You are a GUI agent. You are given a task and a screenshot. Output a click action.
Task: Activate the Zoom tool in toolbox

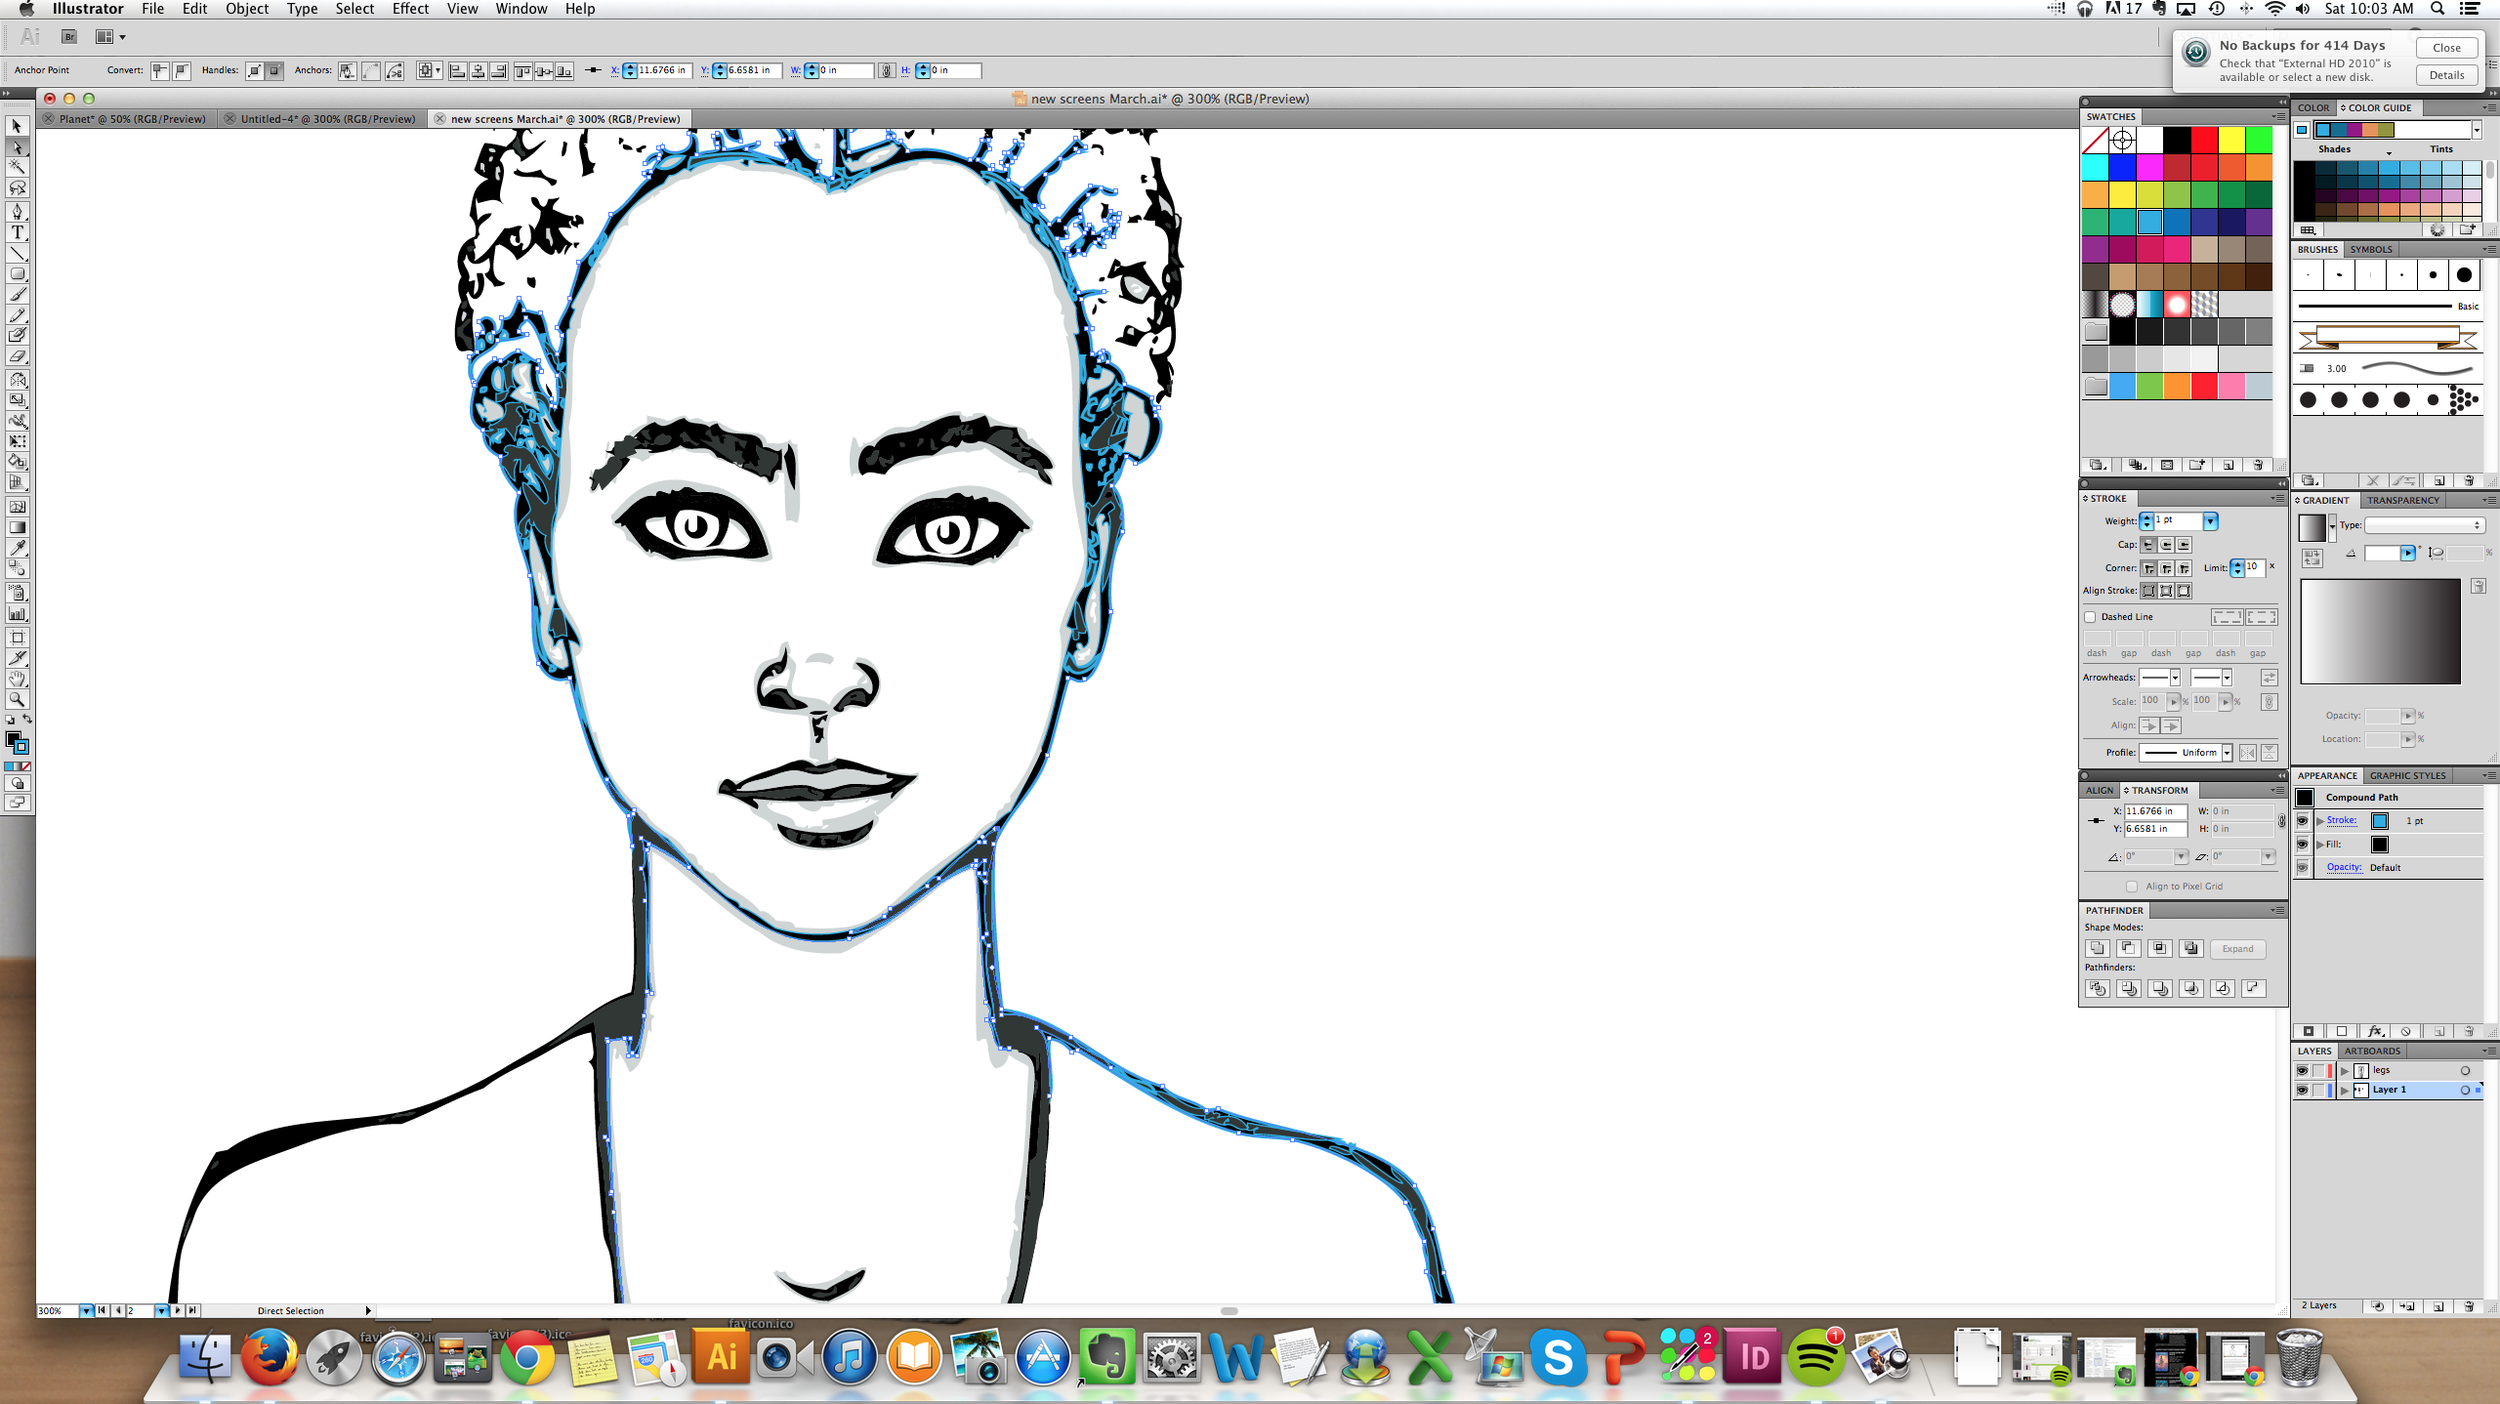(17, 699)
